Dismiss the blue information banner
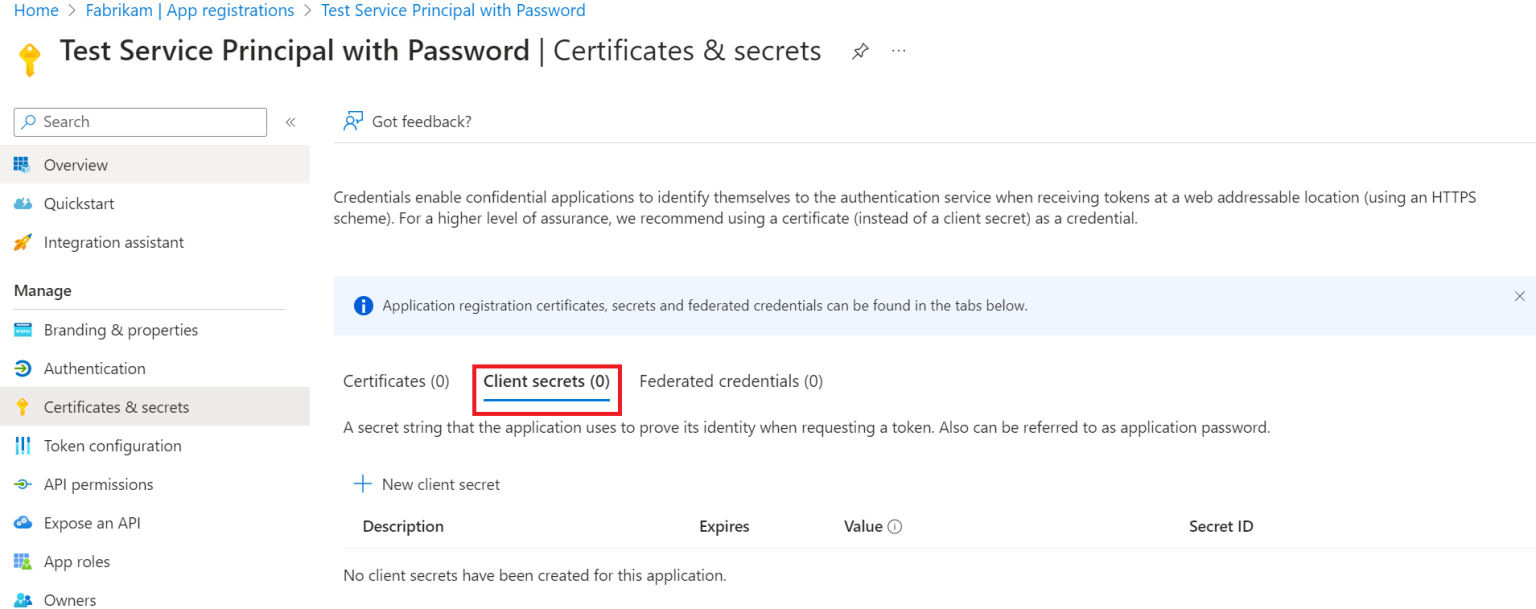 click(1519, 297)
